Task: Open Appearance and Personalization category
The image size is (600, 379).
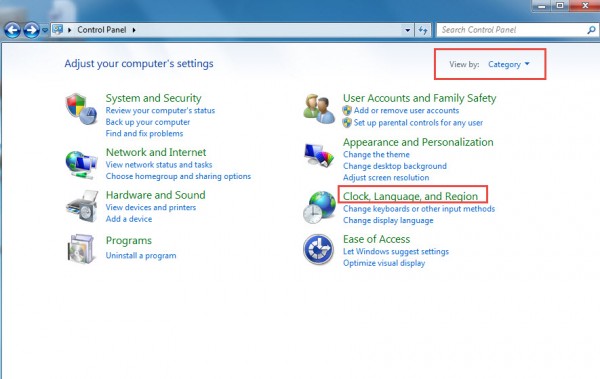Action: 418,142
